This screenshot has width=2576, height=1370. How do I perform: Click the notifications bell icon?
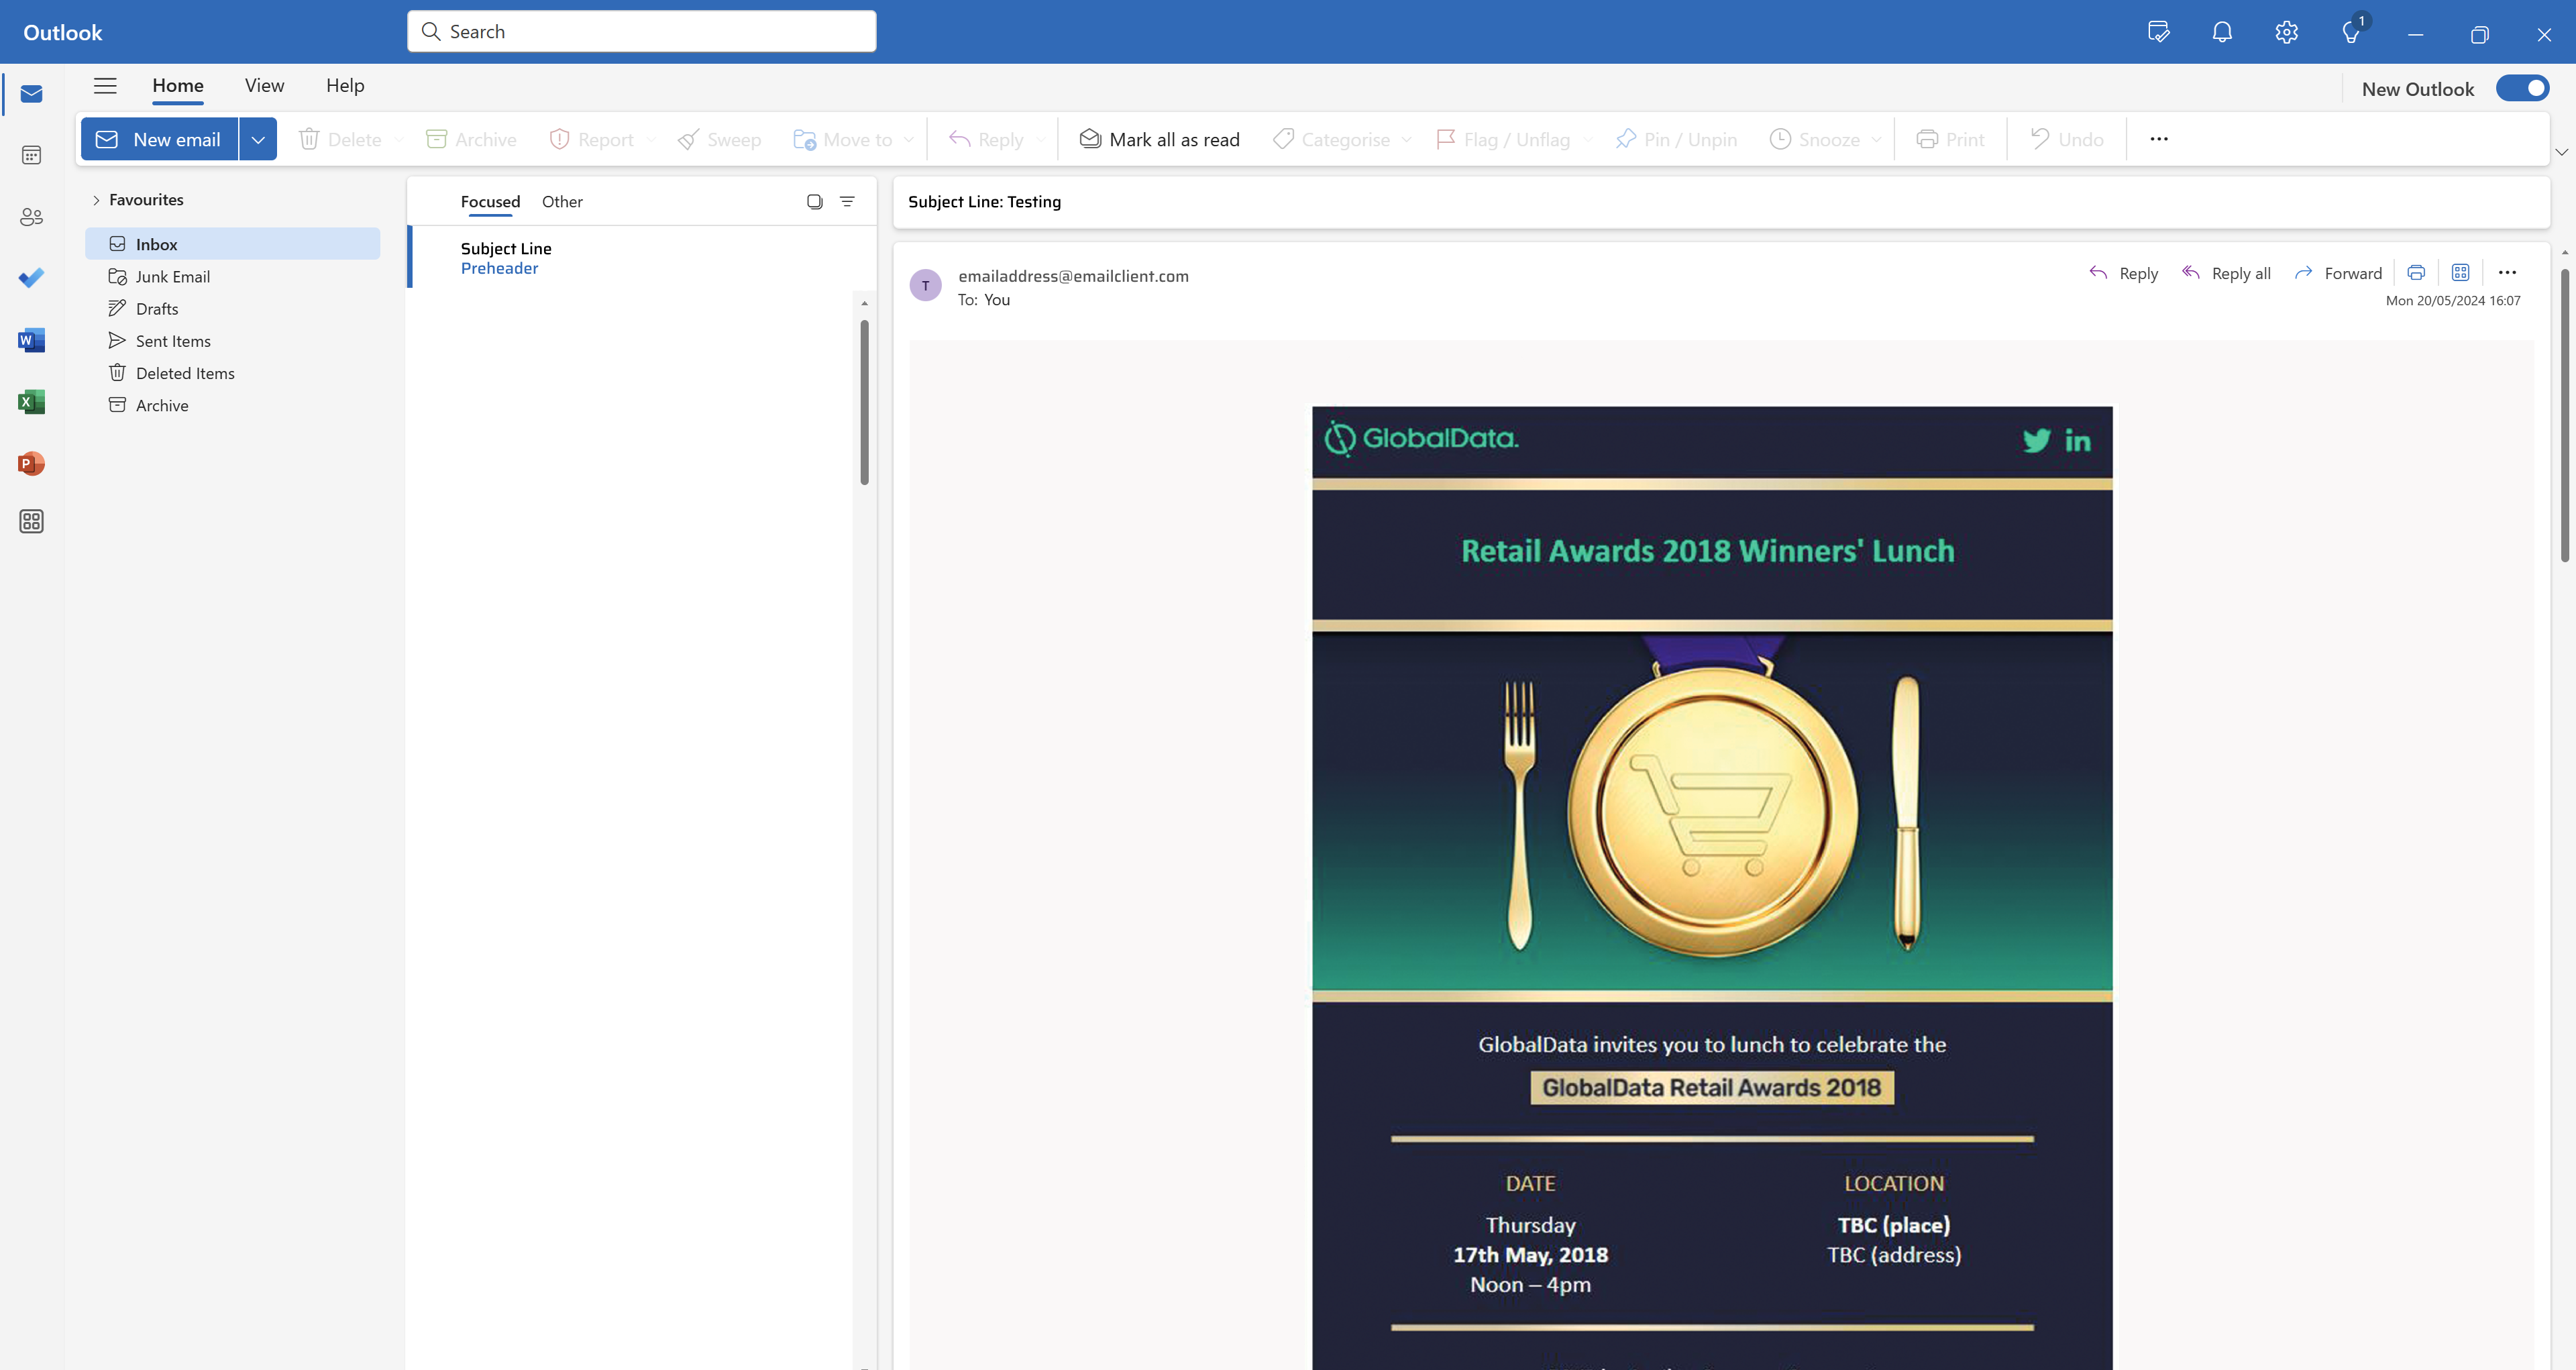point(2222,32)
